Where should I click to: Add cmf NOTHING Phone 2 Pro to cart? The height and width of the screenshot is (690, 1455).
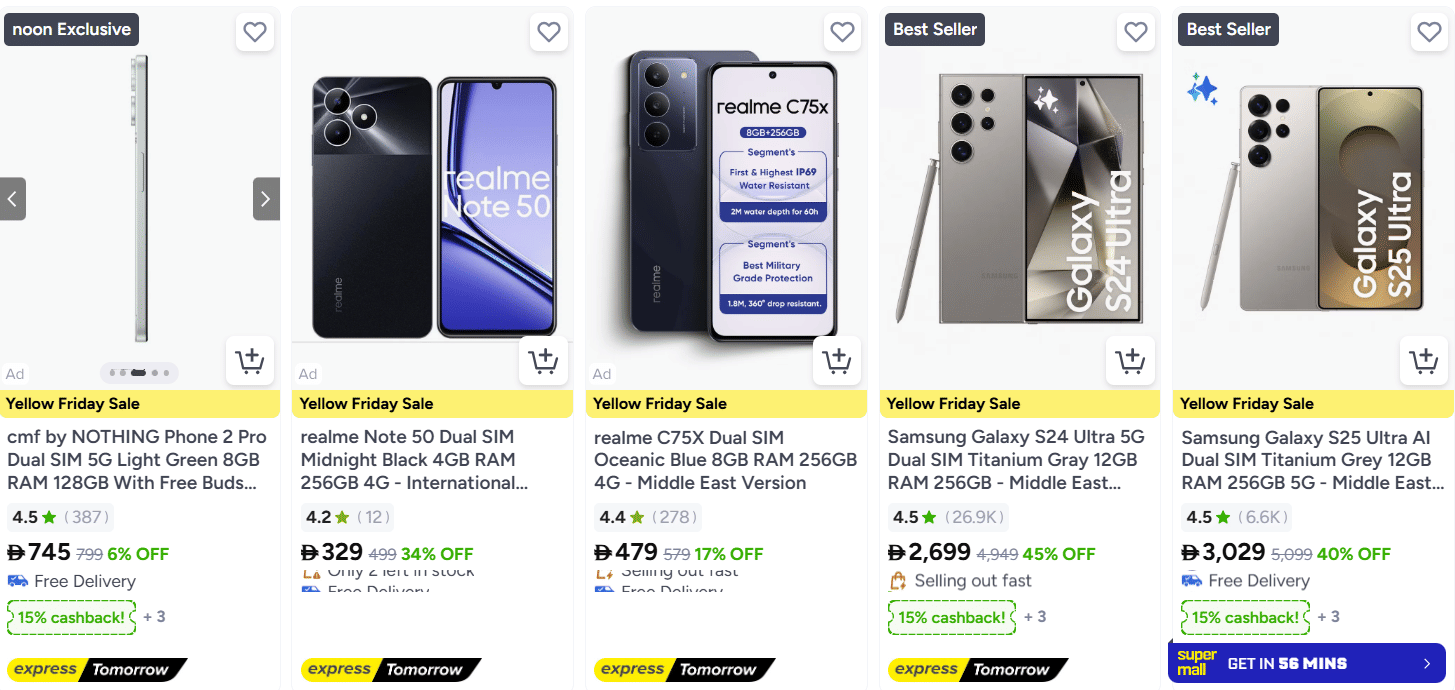pos(250,360)
